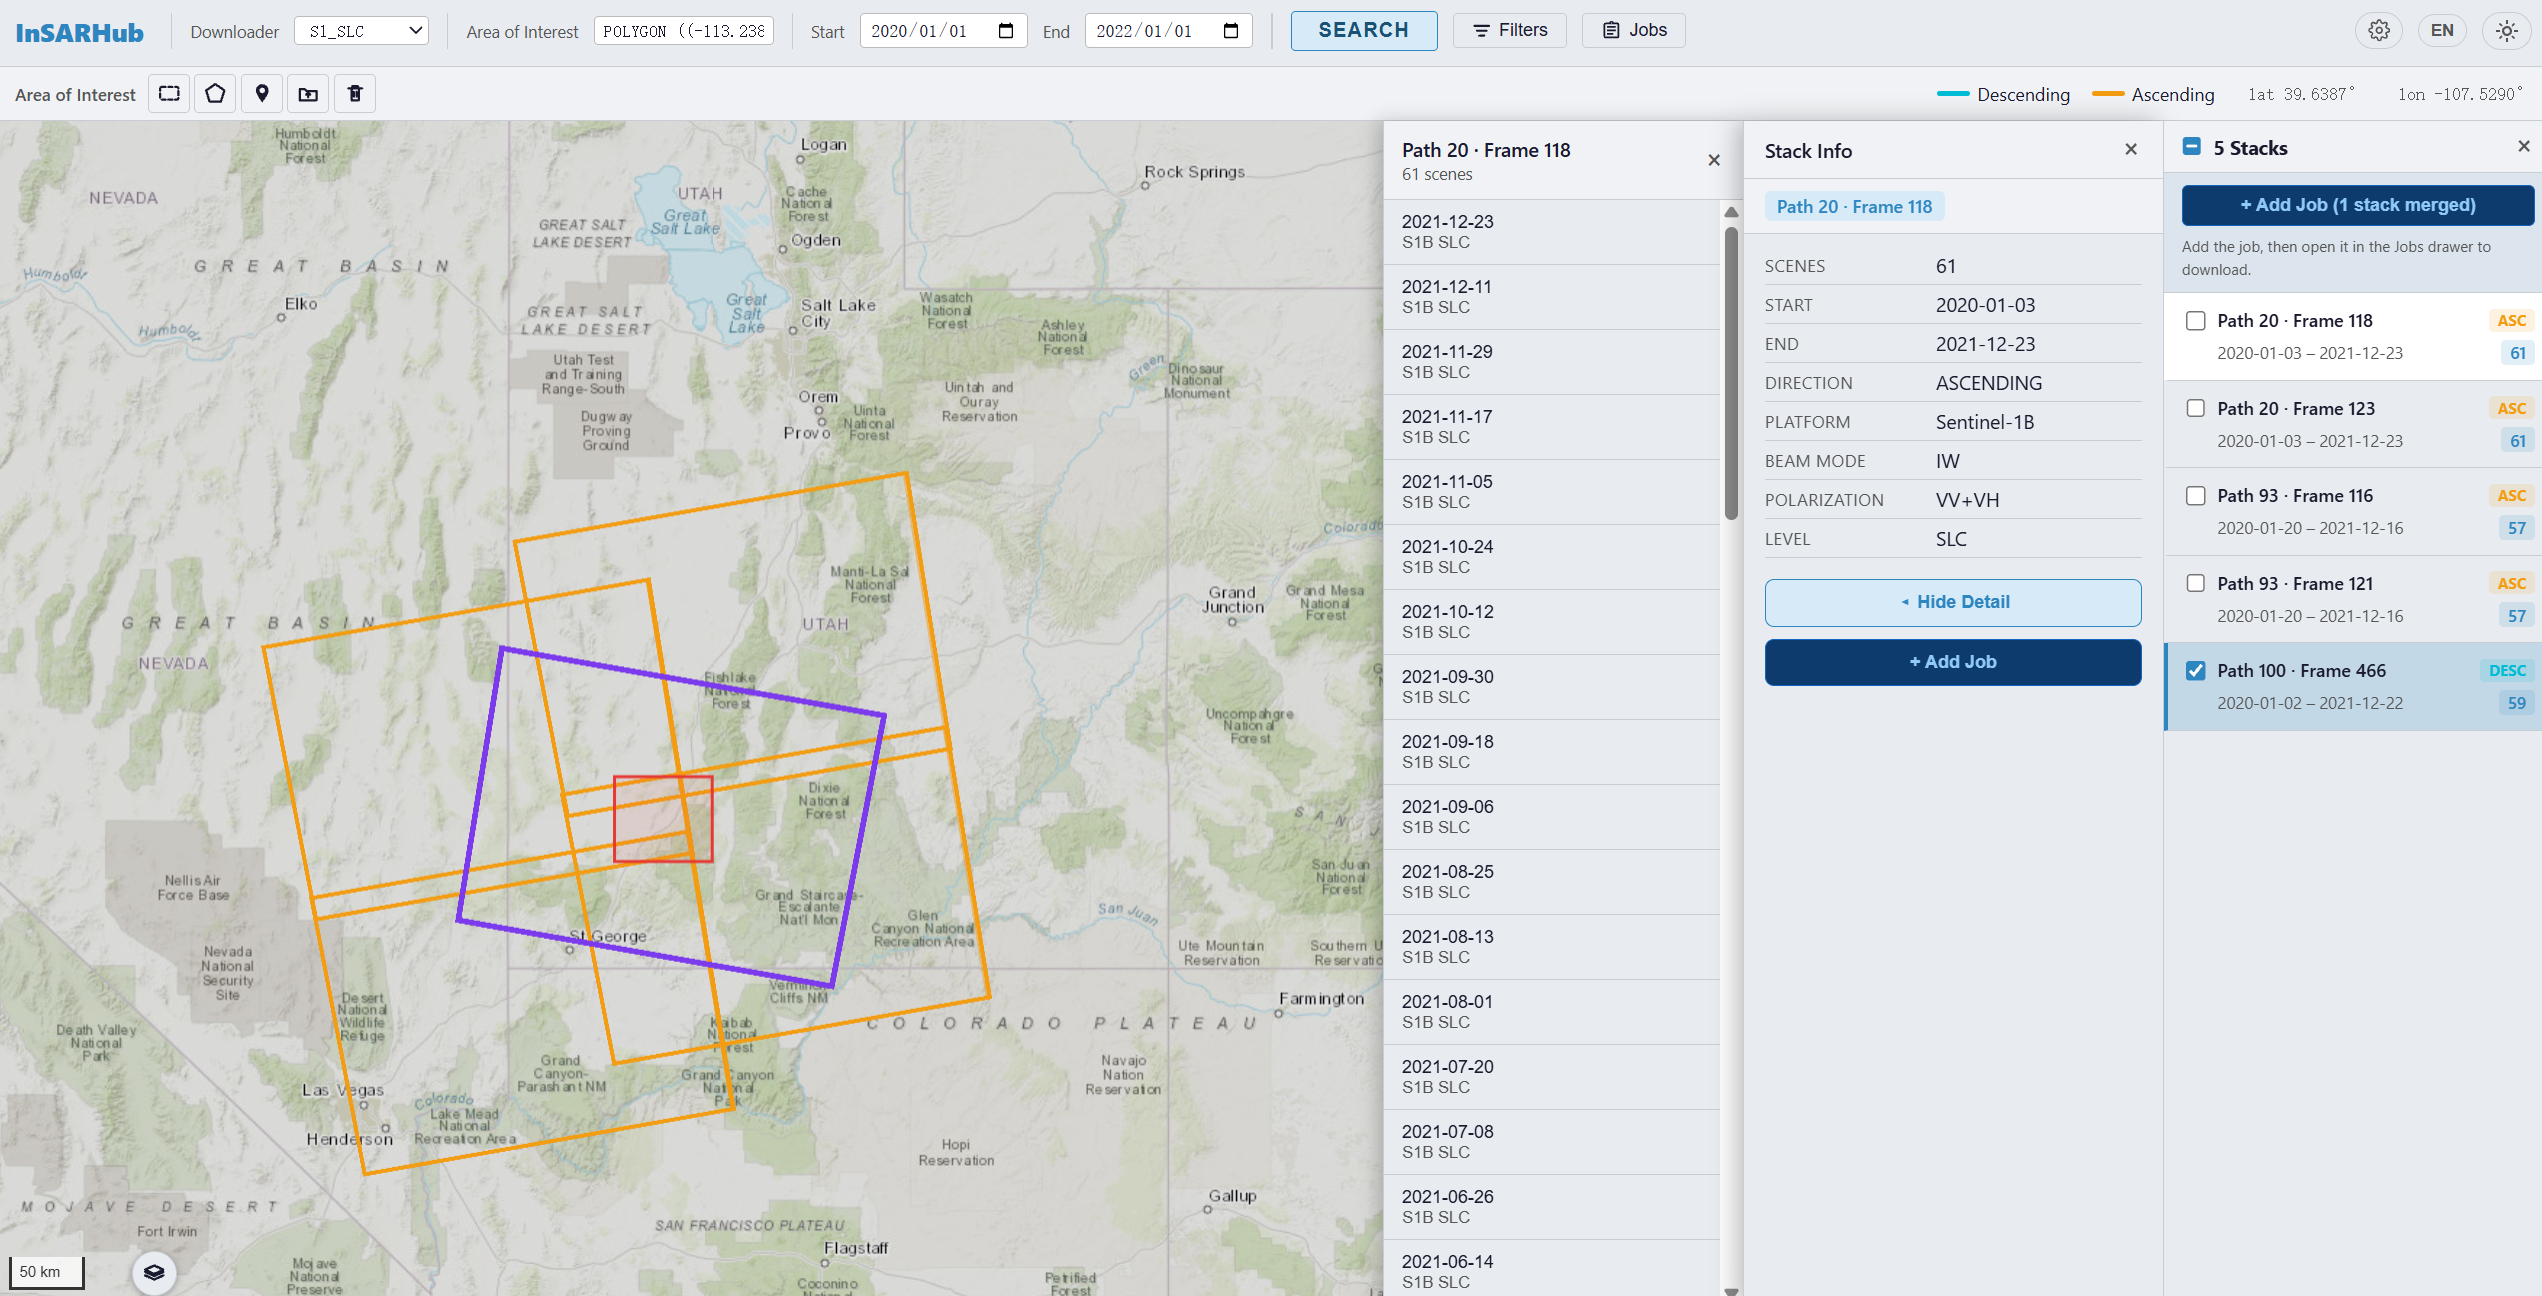
Task: Open the Filters menu
Action: click(x=1510, y=30)
